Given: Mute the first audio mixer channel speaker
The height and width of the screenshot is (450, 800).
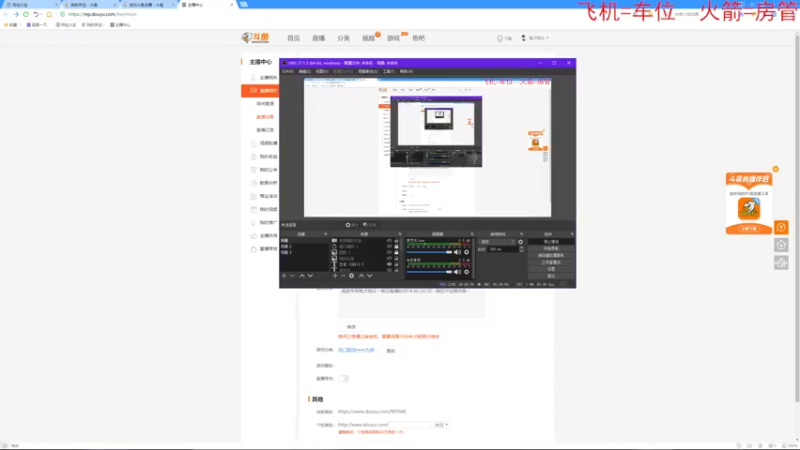Looking at the screenshot, I should [x=457, y=252].
